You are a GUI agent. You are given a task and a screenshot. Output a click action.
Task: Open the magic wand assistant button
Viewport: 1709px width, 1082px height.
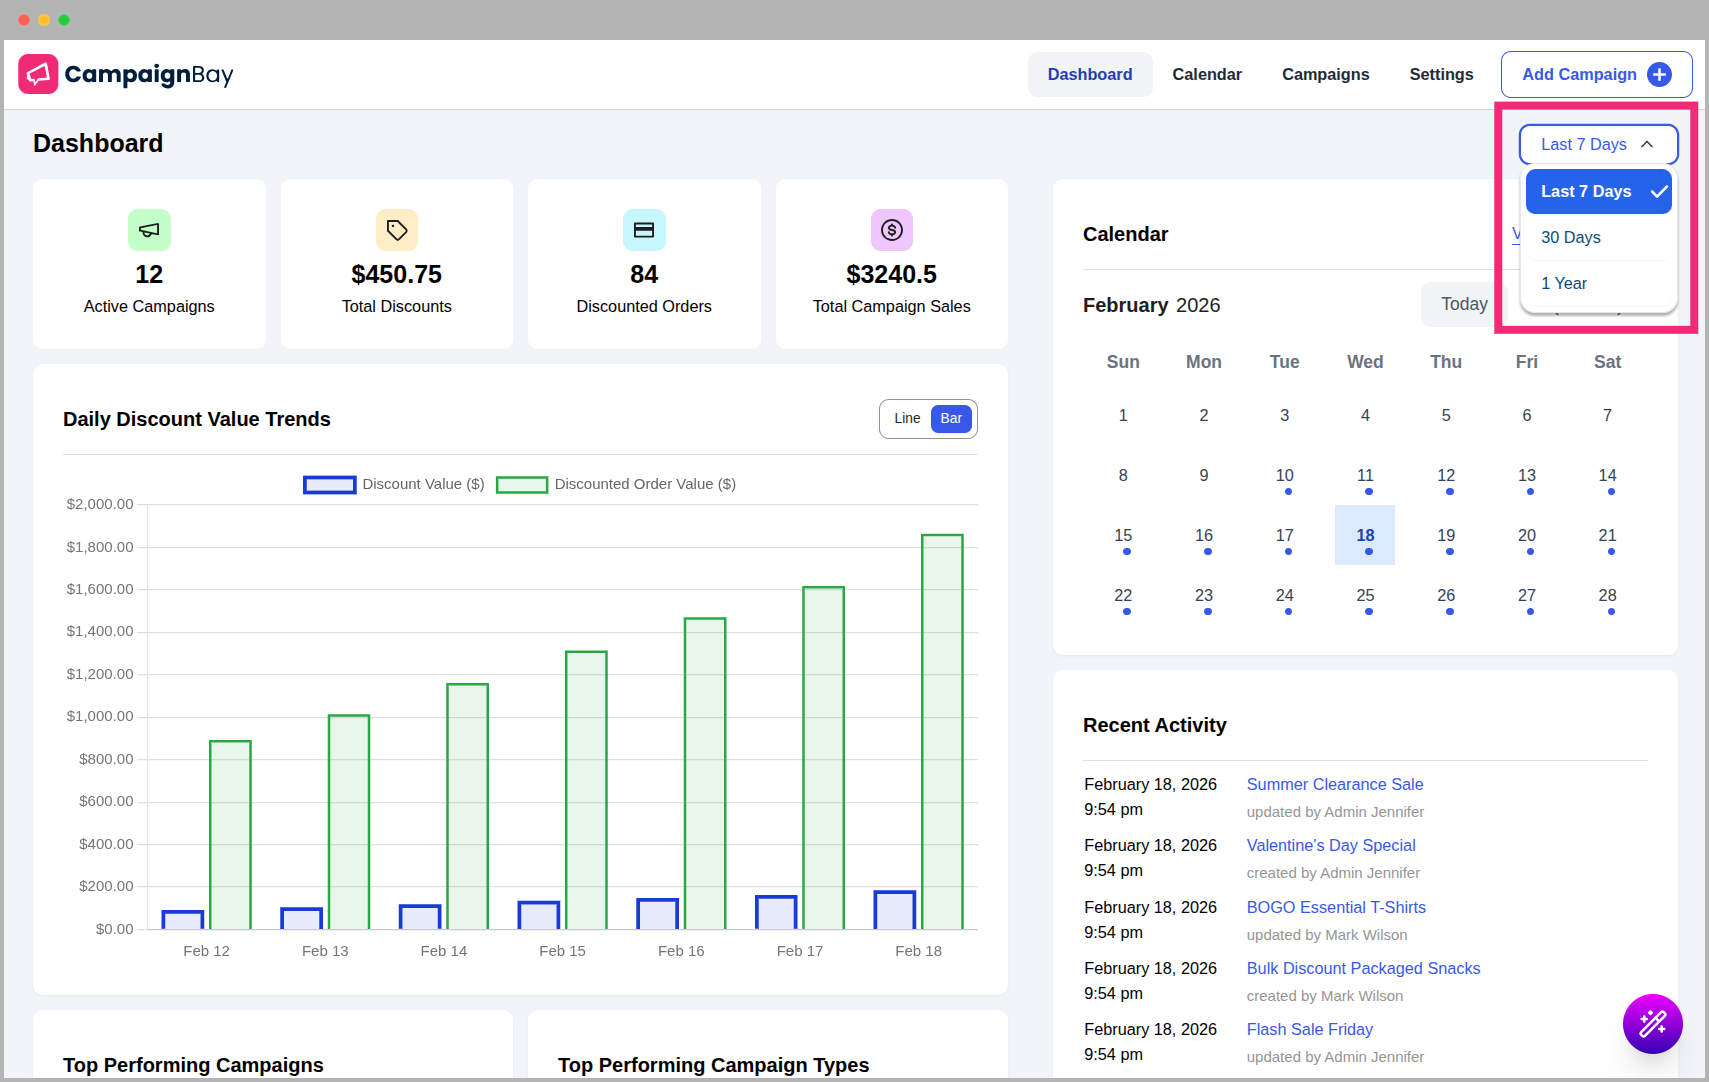click(x=1652, y=1024)
